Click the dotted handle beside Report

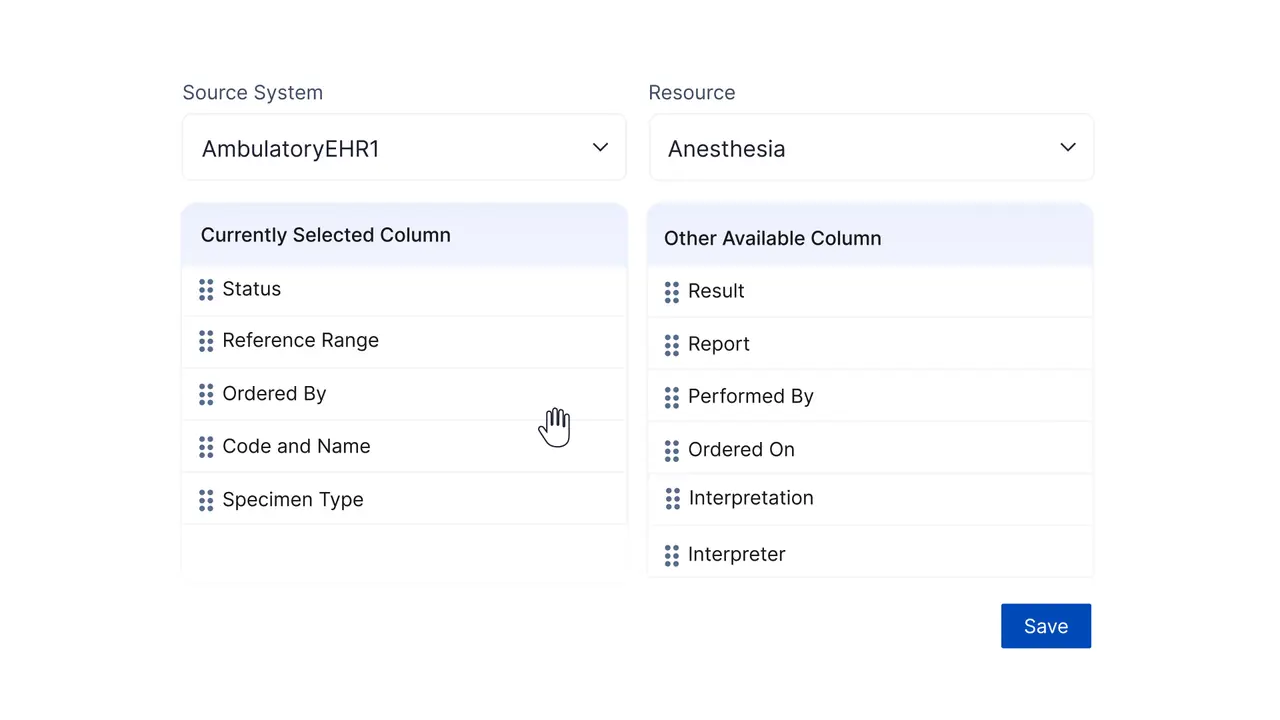click(672, 345)
